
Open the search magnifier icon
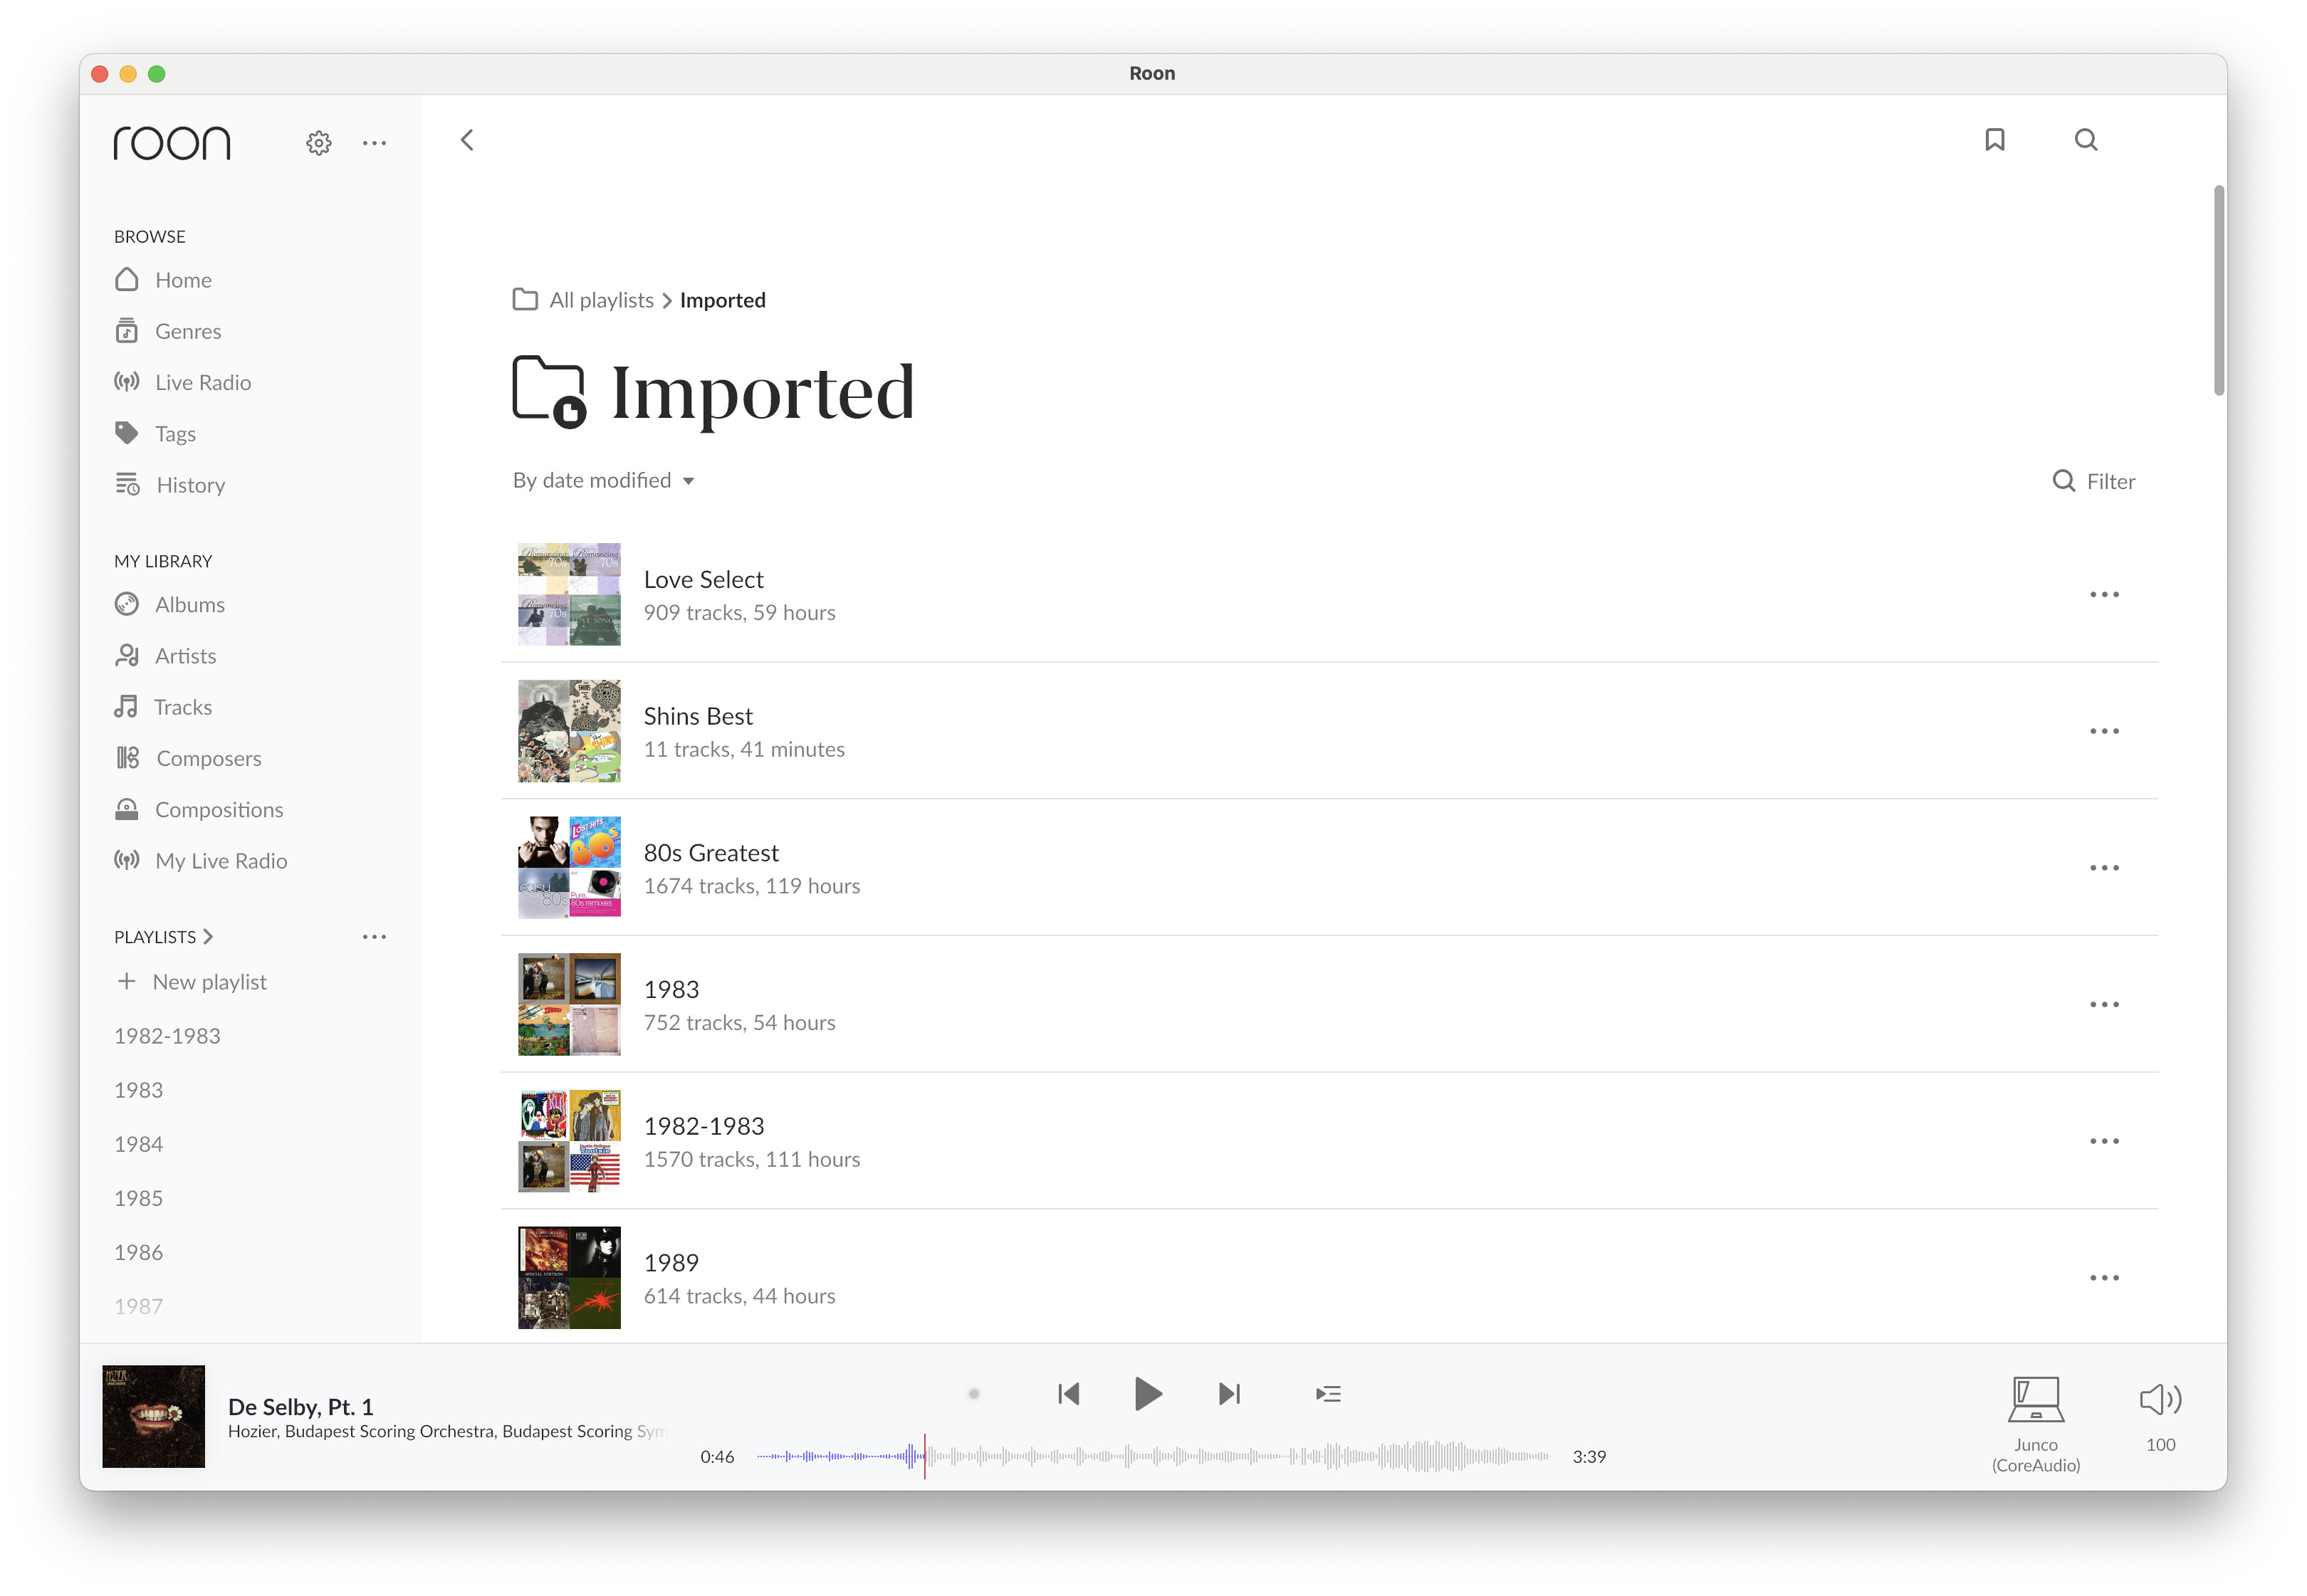click(2085, 140)
